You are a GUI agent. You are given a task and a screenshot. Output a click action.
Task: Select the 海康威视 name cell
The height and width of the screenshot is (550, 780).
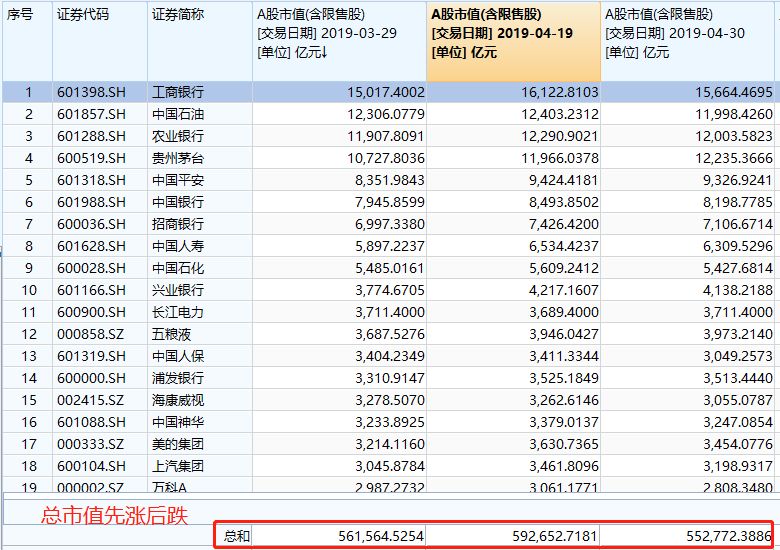(200, 400)
